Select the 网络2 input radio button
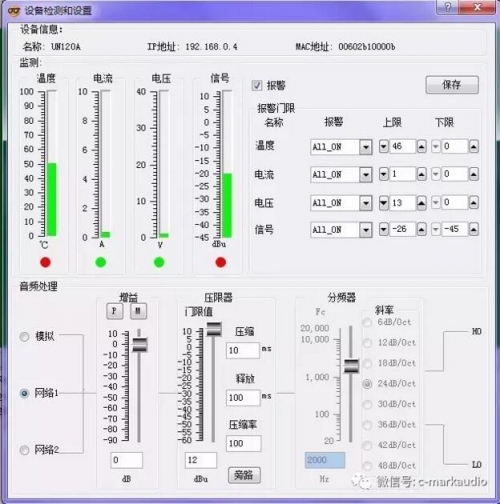 pos(24,450)
